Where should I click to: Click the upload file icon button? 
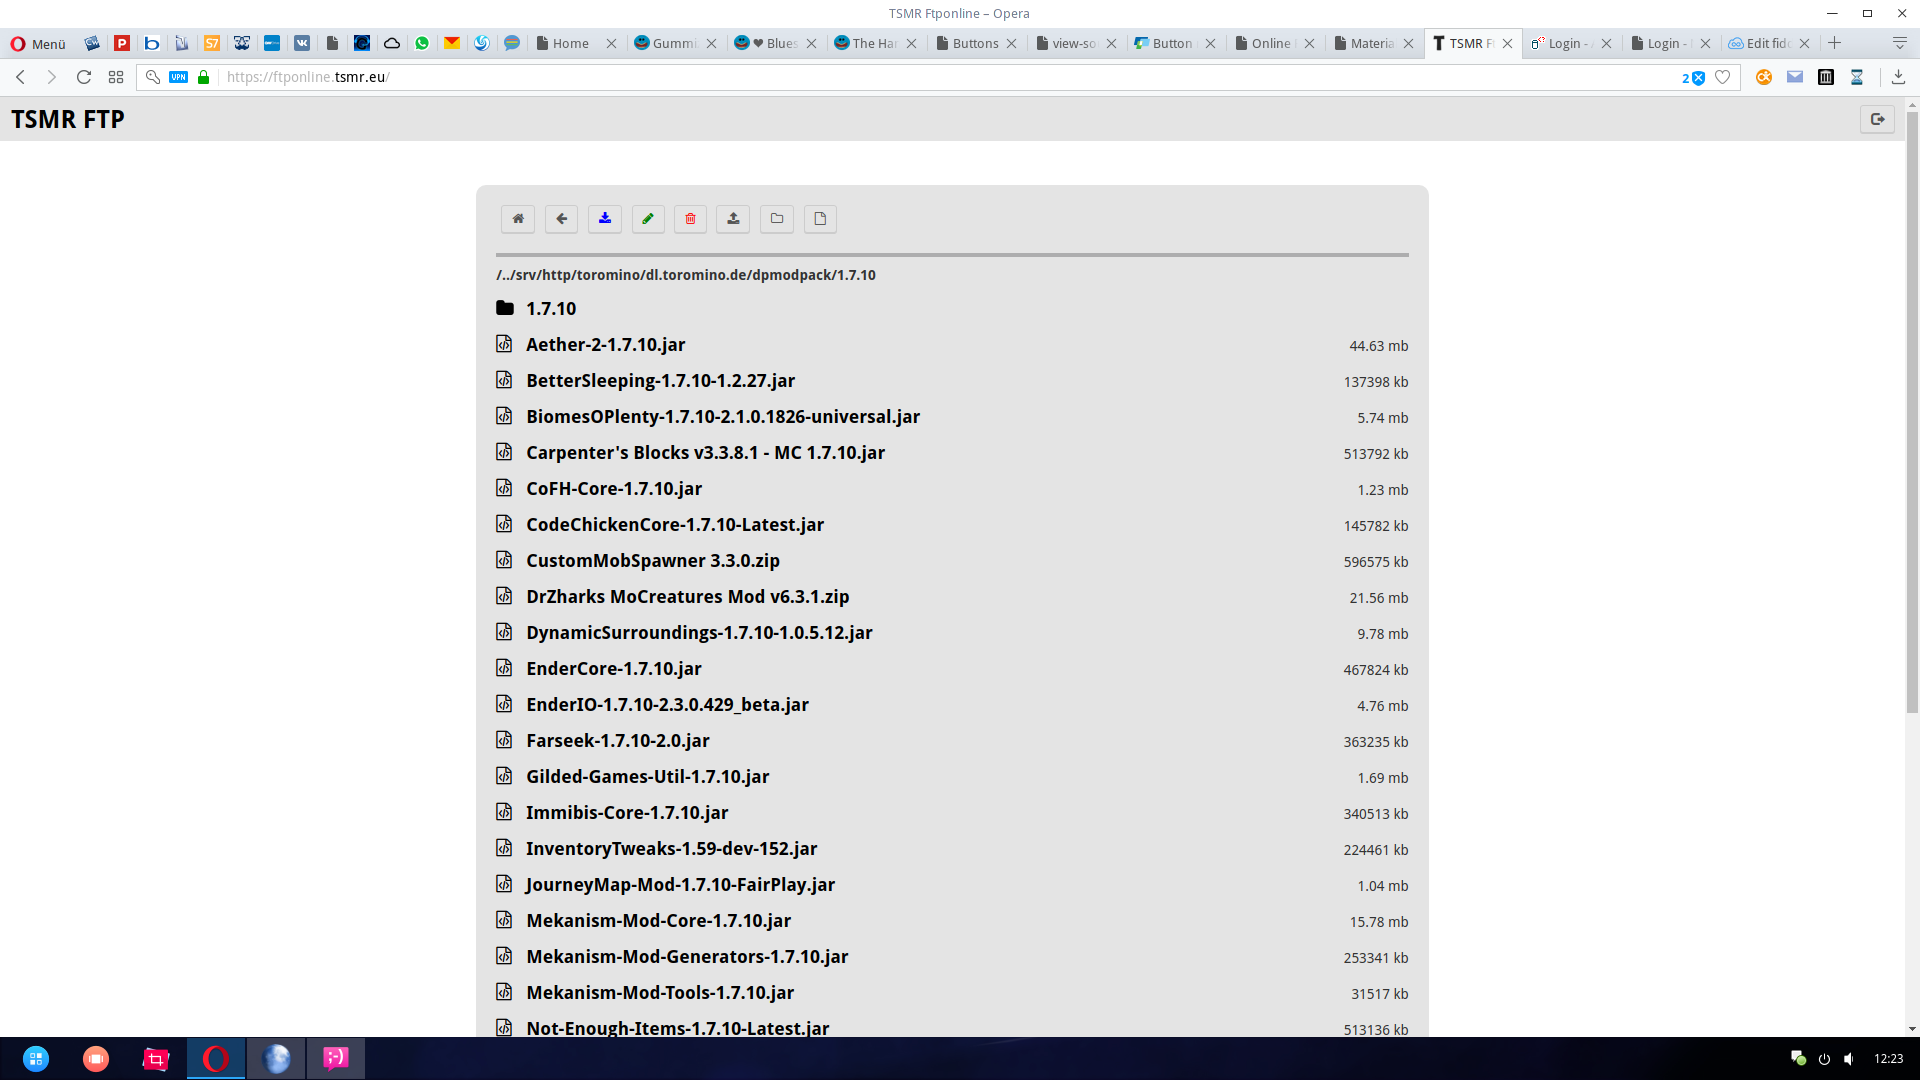pos(733,219)
